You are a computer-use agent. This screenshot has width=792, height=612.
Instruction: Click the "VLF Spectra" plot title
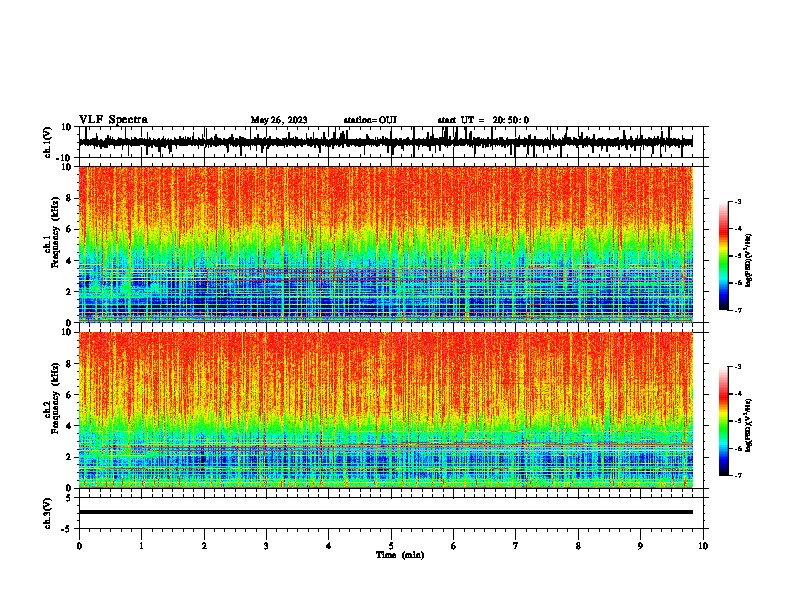113,120
